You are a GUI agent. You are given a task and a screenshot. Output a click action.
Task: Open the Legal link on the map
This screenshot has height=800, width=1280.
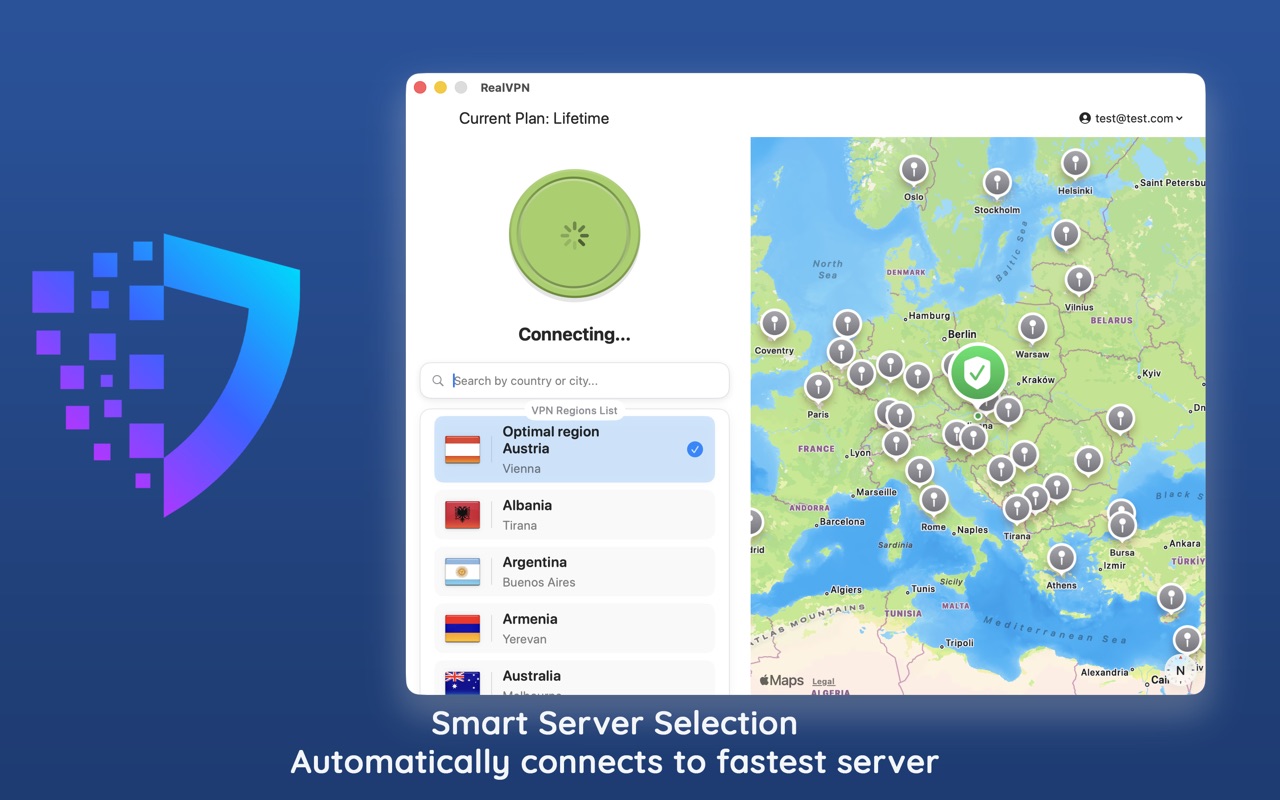[x=823, y=681]
